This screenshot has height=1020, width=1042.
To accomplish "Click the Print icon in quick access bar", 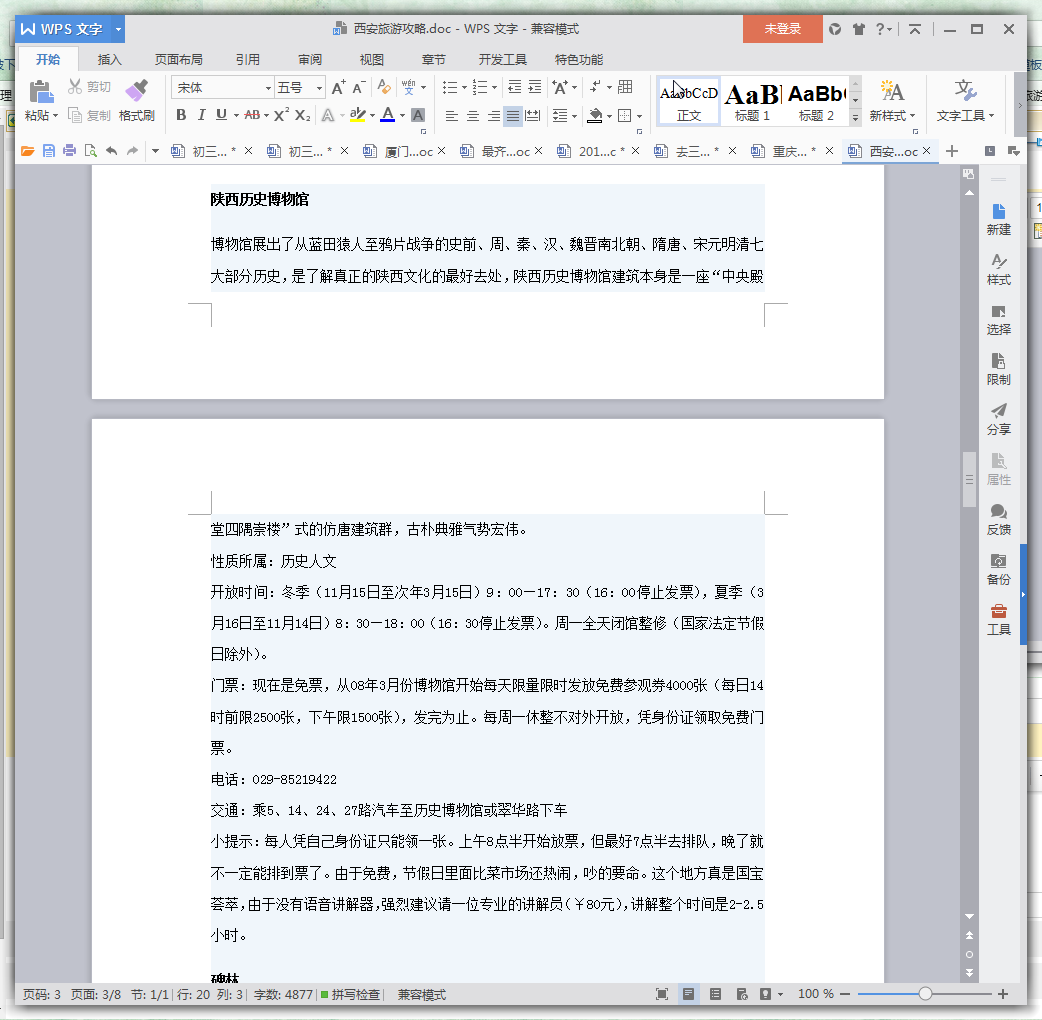I will coord(69,151).
